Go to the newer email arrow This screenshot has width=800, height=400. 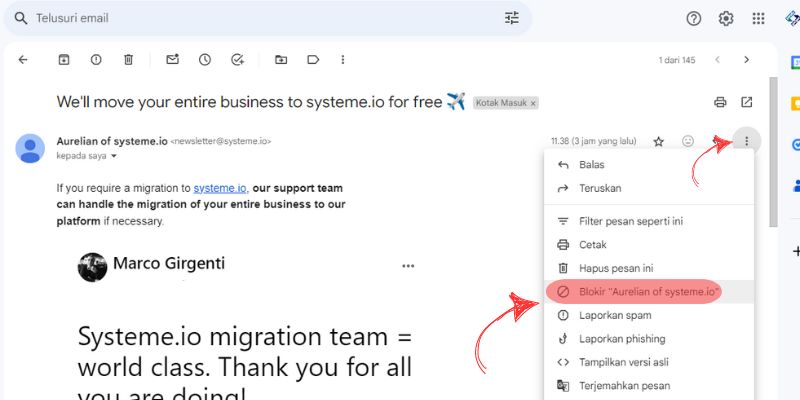(x=717, y=60)
